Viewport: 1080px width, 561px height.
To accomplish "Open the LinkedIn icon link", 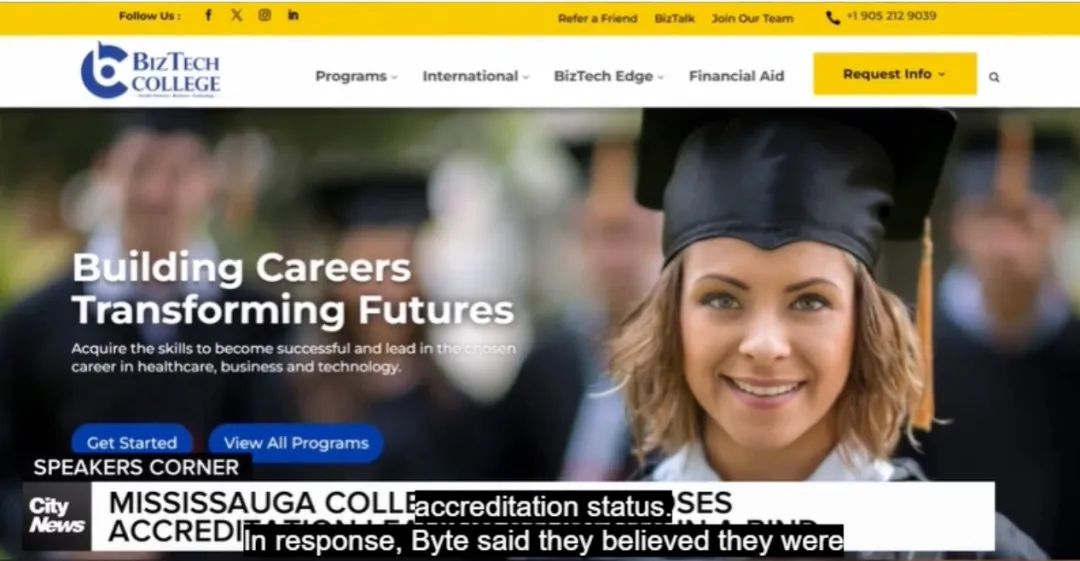I will click(x=293, y=15).
